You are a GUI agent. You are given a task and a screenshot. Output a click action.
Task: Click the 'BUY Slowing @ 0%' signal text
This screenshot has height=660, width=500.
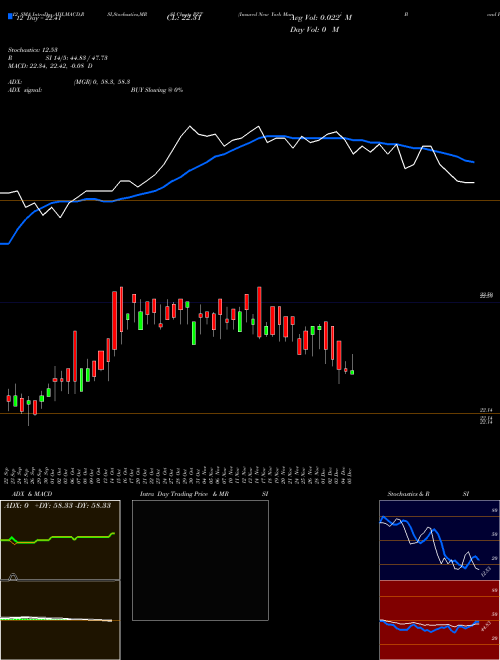coord(157,90)
